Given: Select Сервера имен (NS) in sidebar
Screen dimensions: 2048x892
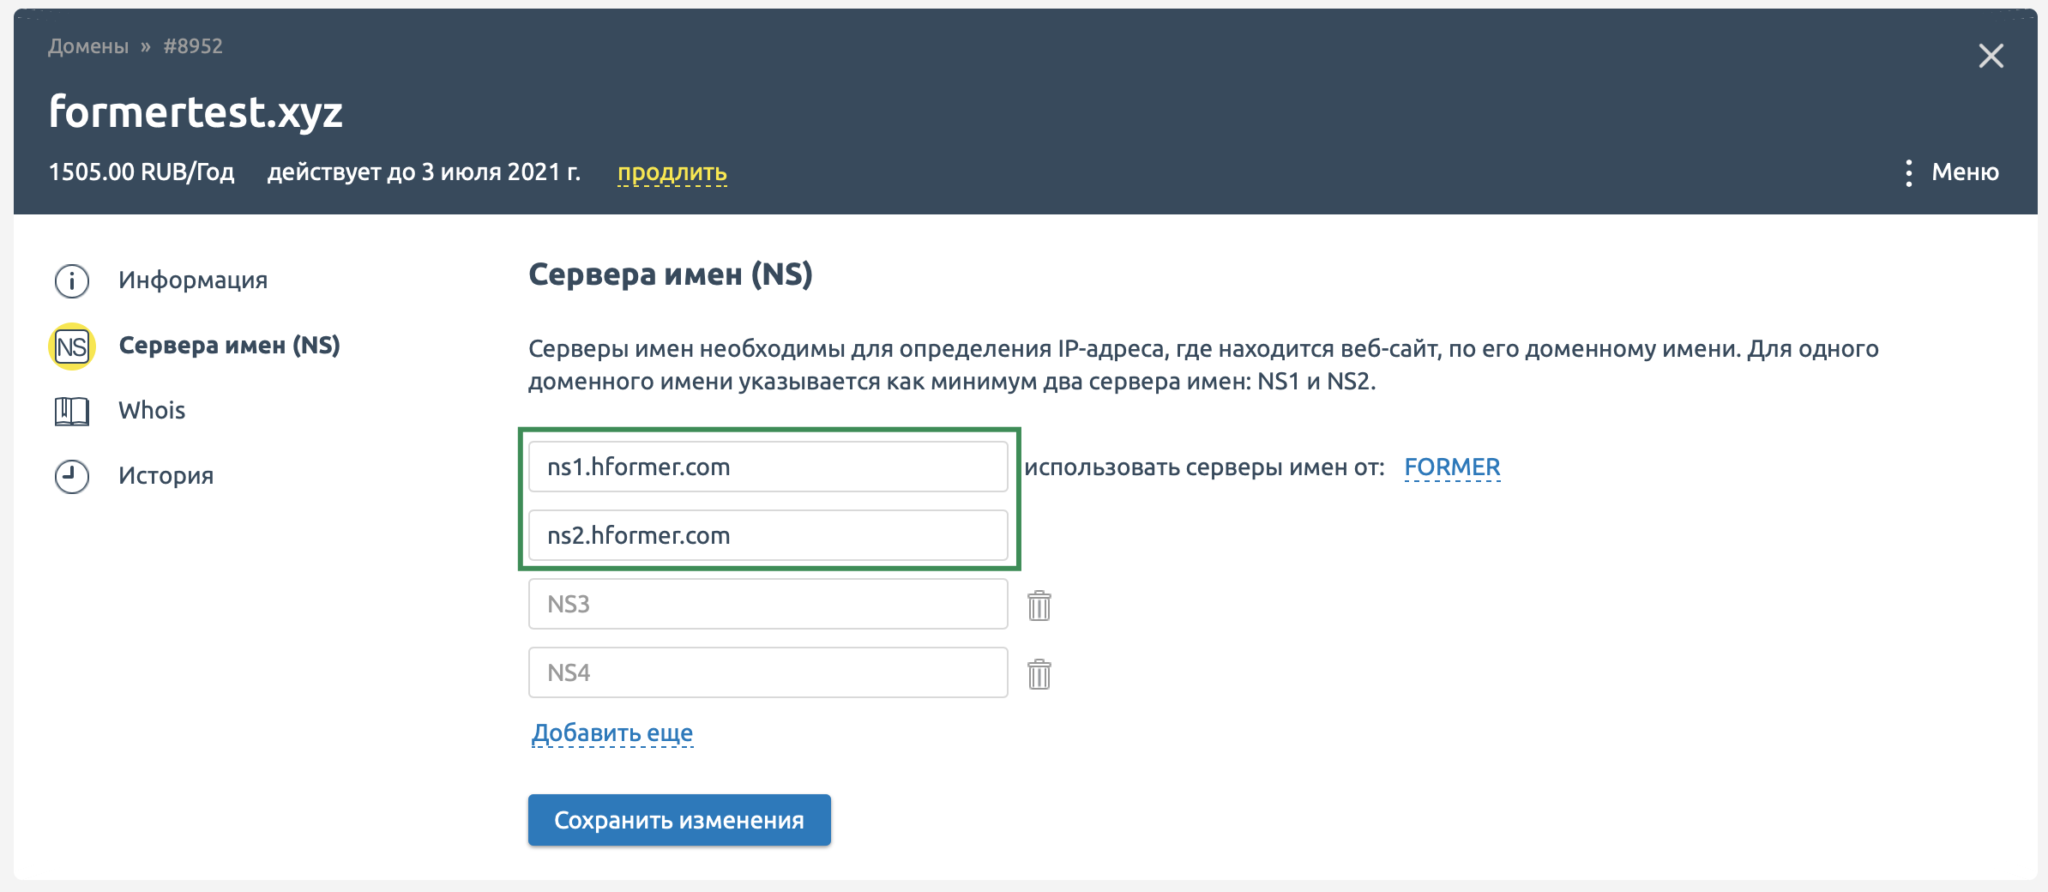Looking at the screenshot, I should point(229,345).
